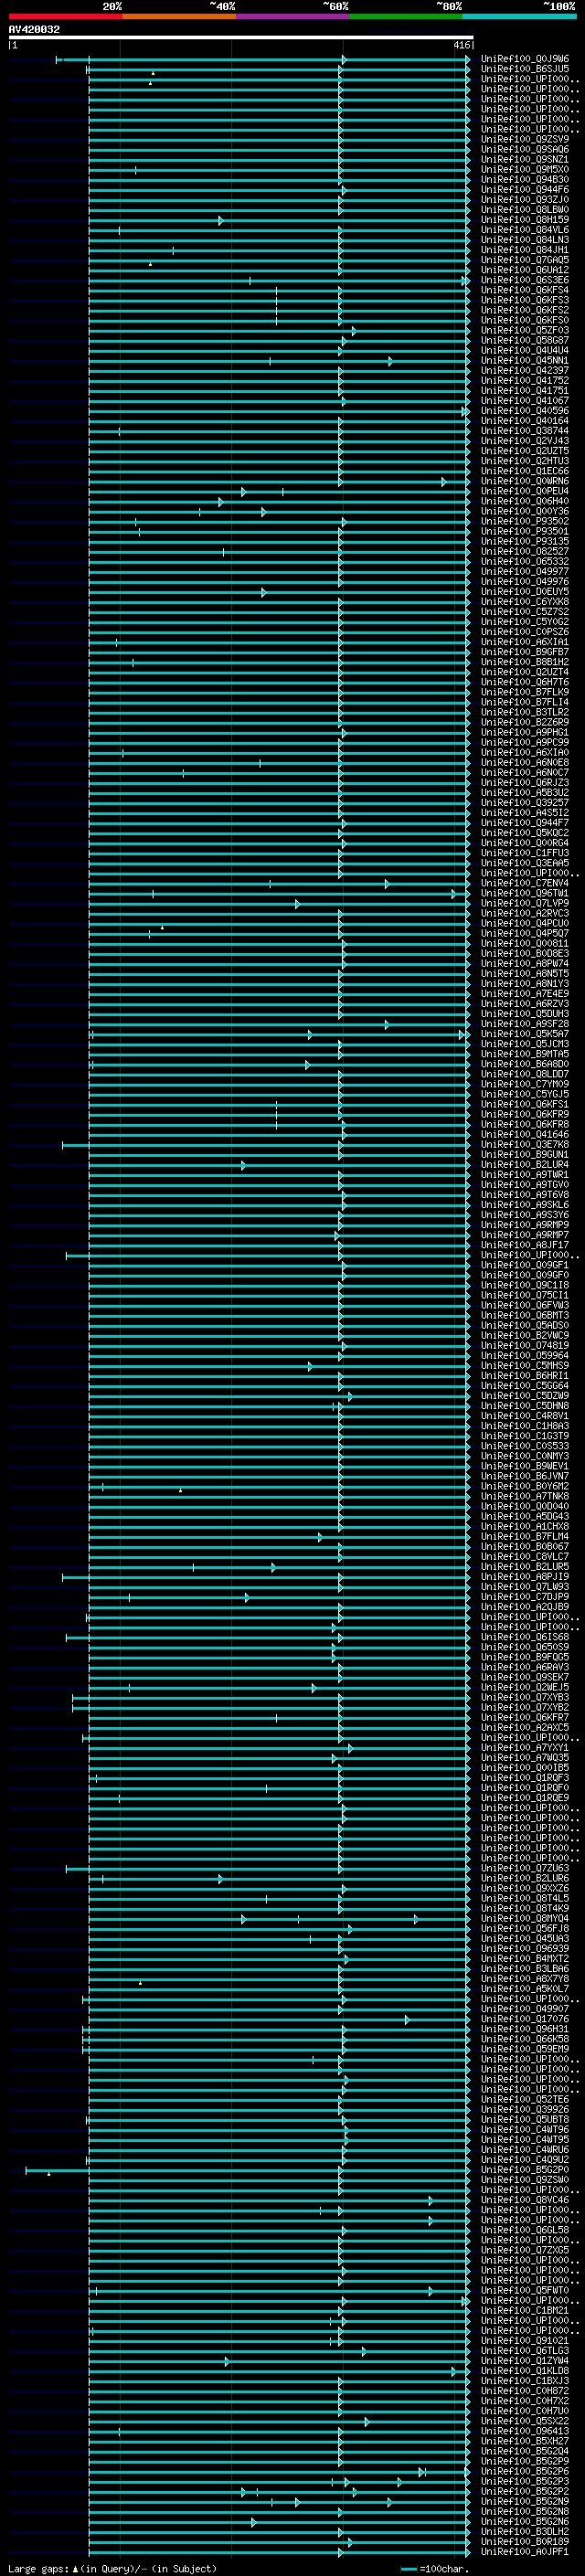Open the UniRef100_Q66K58 alignment
This screenshot has height=2576, width=585.
coord(524,2038)
